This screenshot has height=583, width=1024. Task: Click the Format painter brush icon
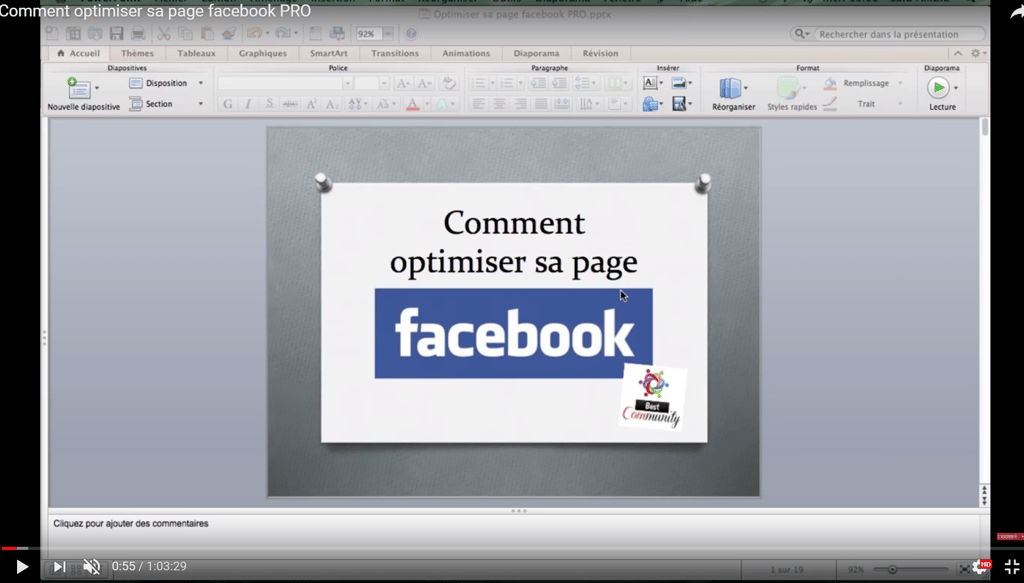pos(229,33)
